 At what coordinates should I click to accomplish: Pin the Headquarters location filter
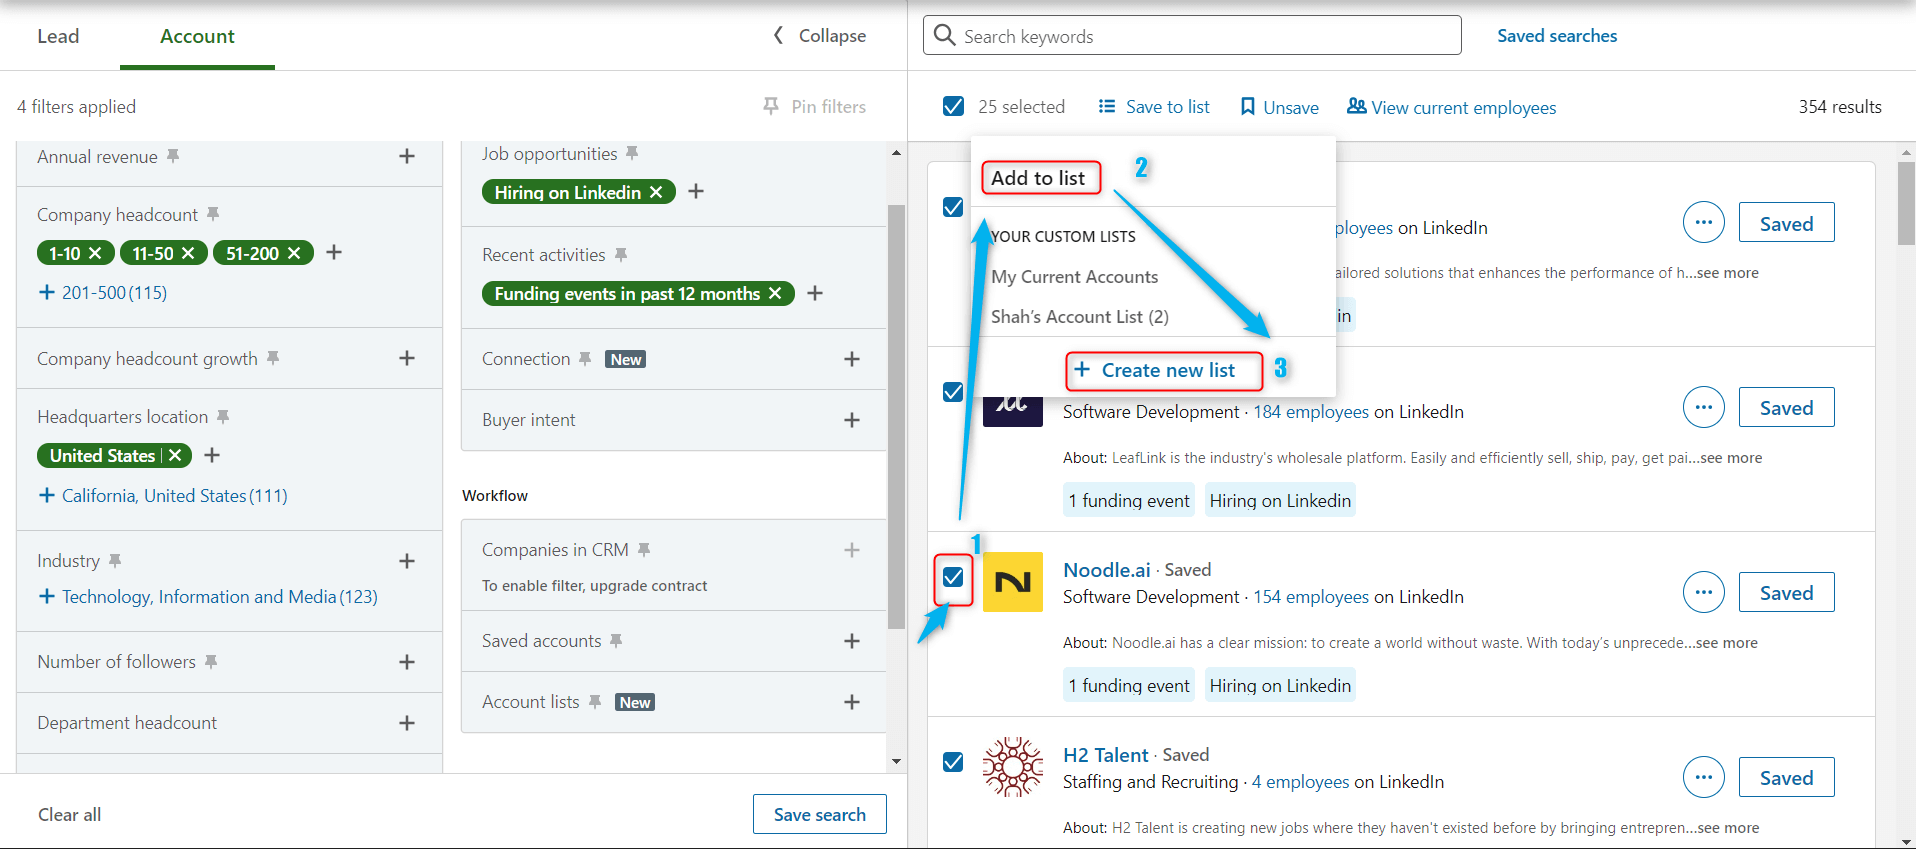coord(223,416)
